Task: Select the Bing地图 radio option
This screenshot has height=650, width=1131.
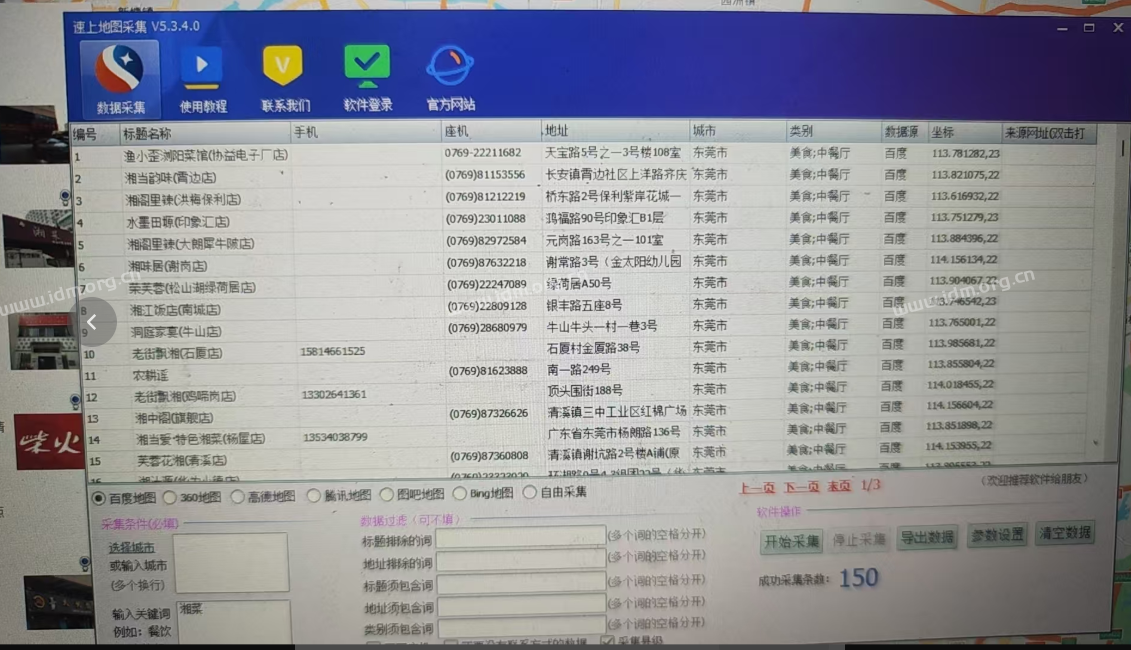Action: [x=459, y=493]
